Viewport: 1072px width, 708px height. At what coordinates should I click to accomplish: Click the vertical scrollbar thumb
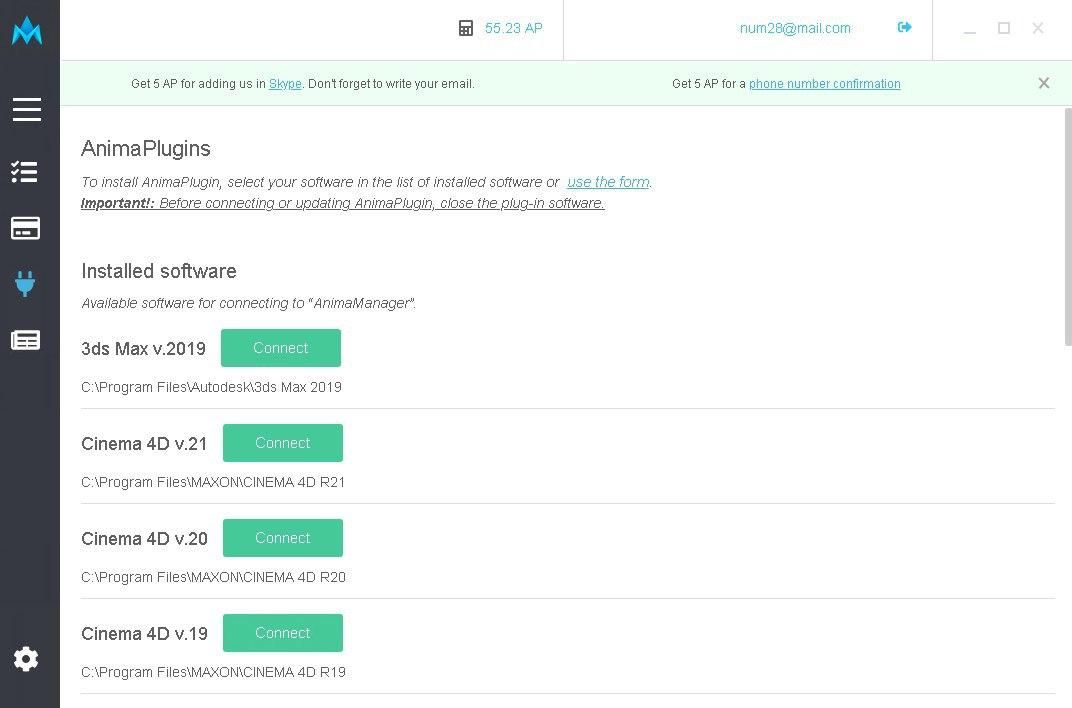[1067, 227]
